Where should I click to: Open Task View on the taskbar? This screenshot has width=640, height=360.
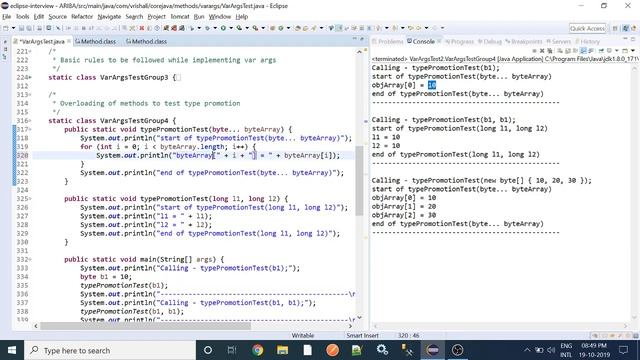pos(232,350)
